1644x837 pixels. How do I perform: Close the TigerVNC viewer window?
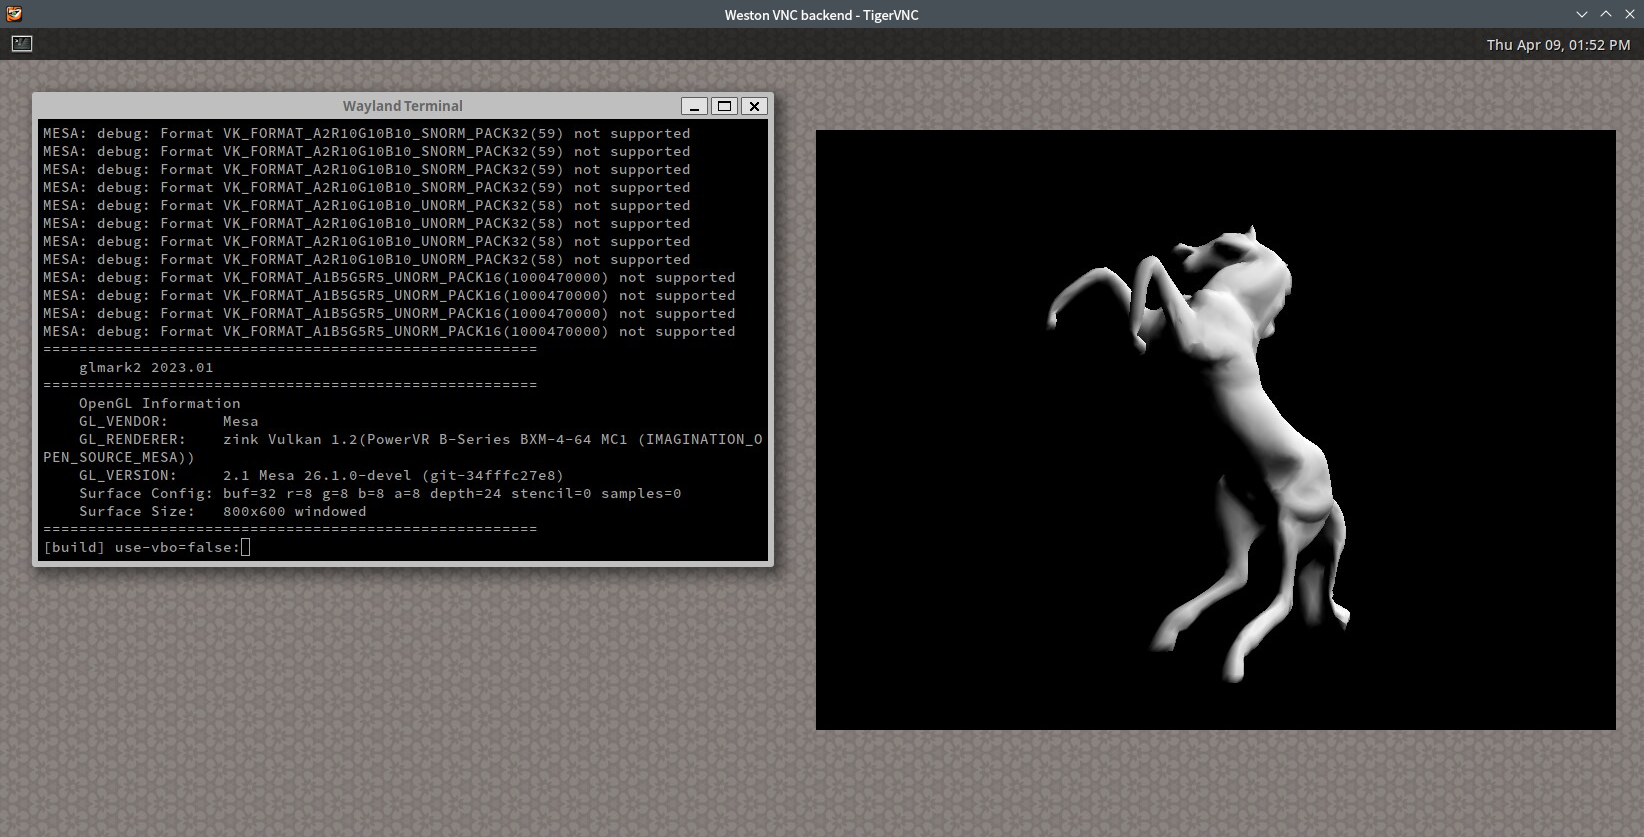click(1630, 14)
